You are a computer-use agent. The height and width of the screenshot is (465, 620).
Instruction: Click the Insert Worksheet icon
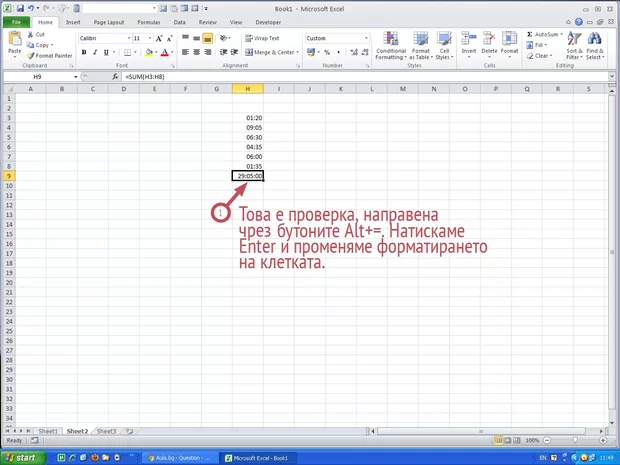pos(129,431)
